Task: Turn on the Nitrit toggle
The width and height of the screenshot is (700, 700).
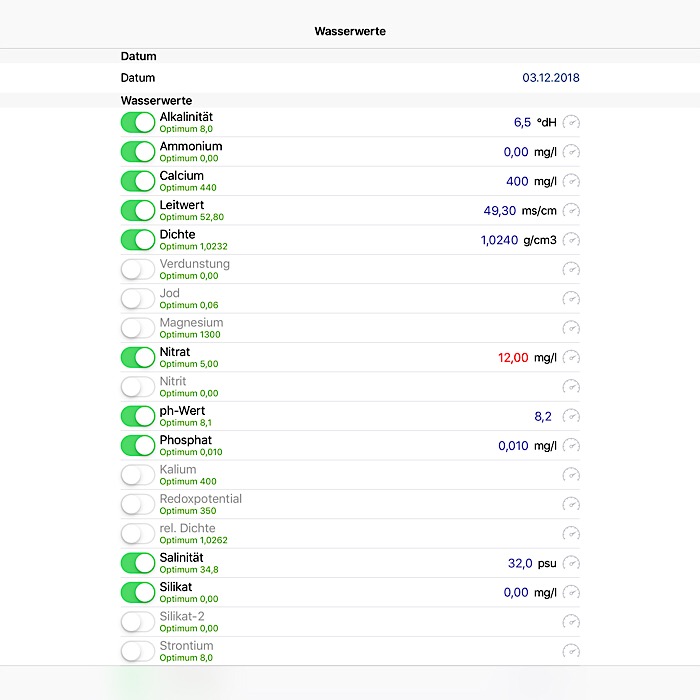Action: pos(138,387)
